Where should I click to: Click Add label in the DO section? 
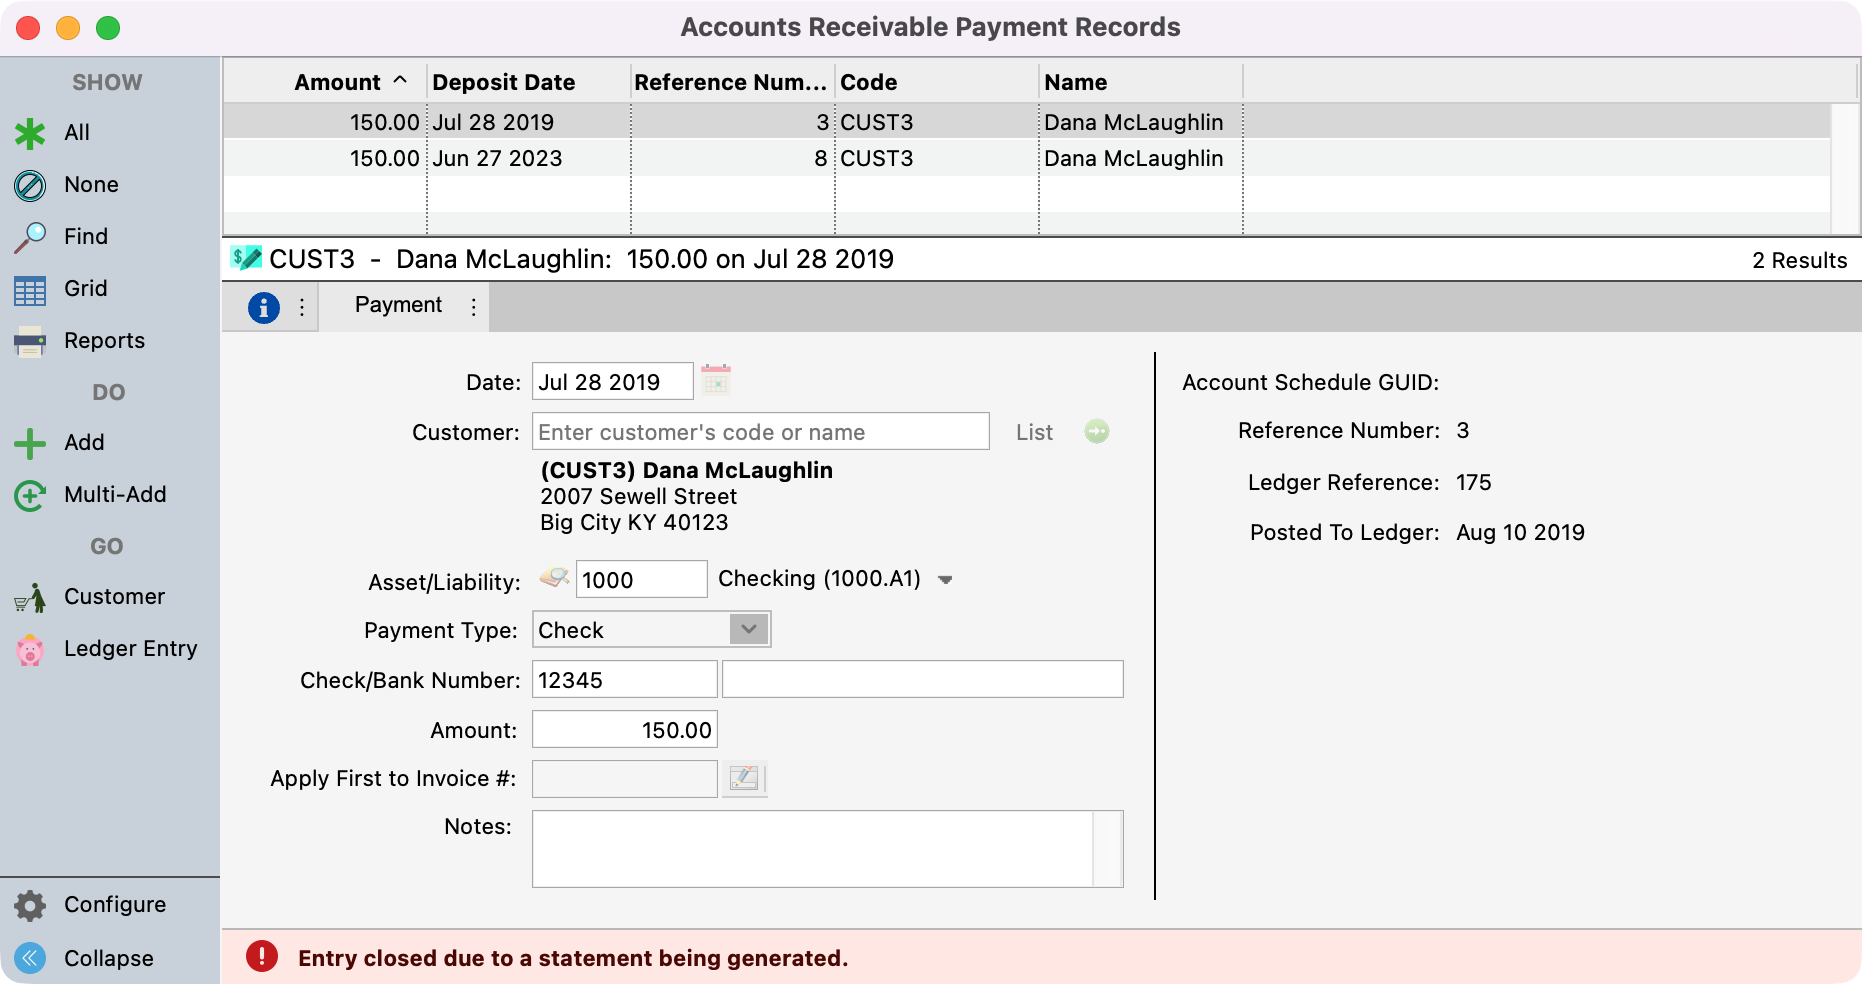(x=84, y=443)
